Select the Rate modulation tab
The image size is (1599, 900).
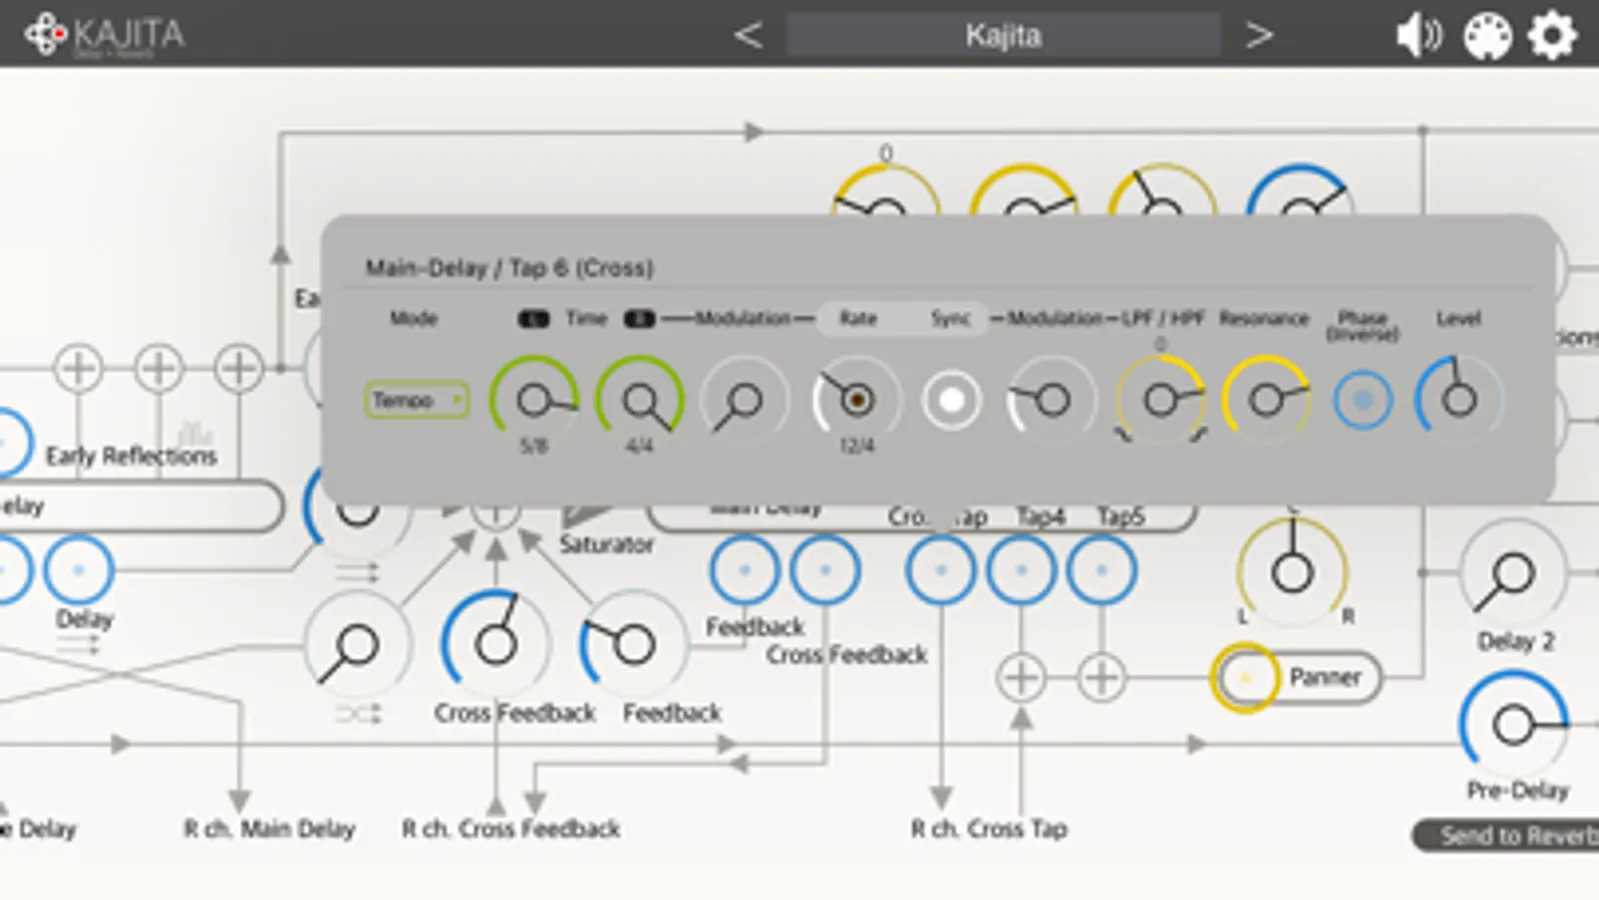[x=858, y=318]
